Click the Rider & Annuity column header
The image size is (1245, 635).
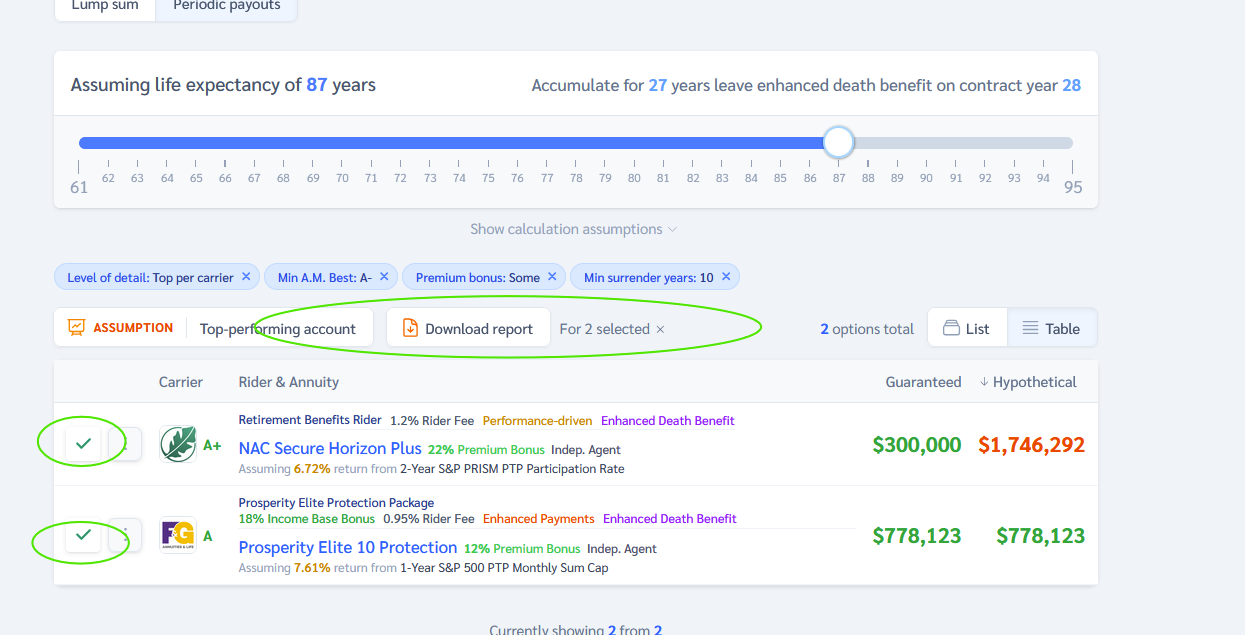pos(289,382)
